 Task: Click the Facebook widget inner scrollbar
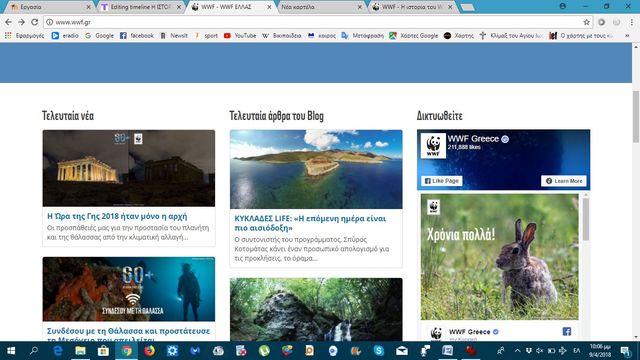[x=586, y=220]
